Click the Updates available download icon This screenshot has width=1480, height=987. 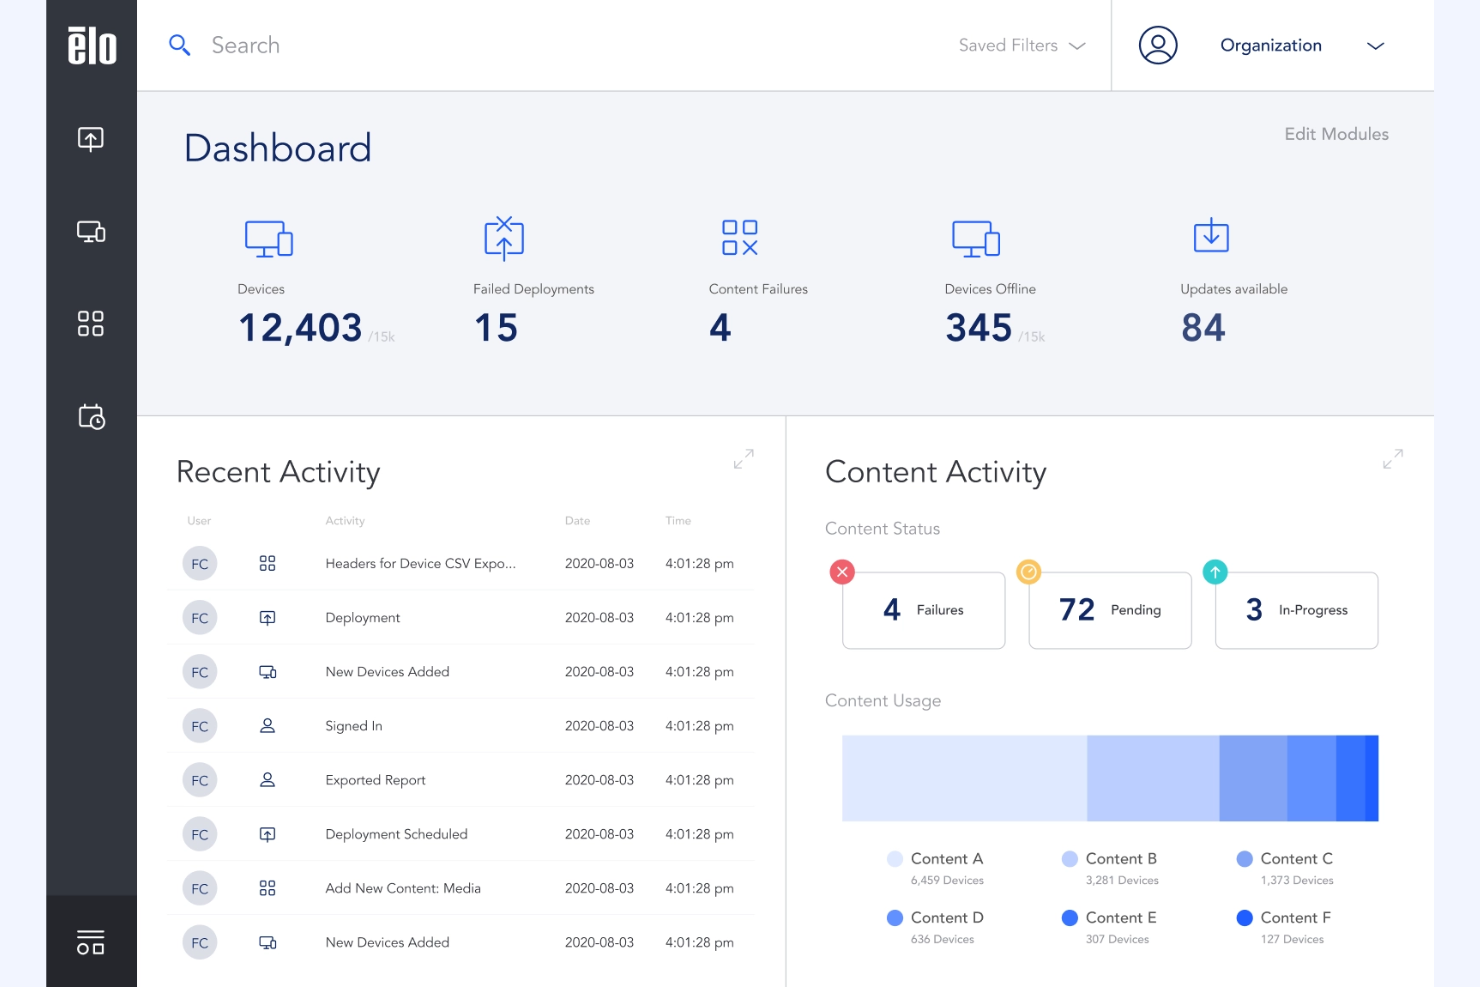click(1211, 236)
